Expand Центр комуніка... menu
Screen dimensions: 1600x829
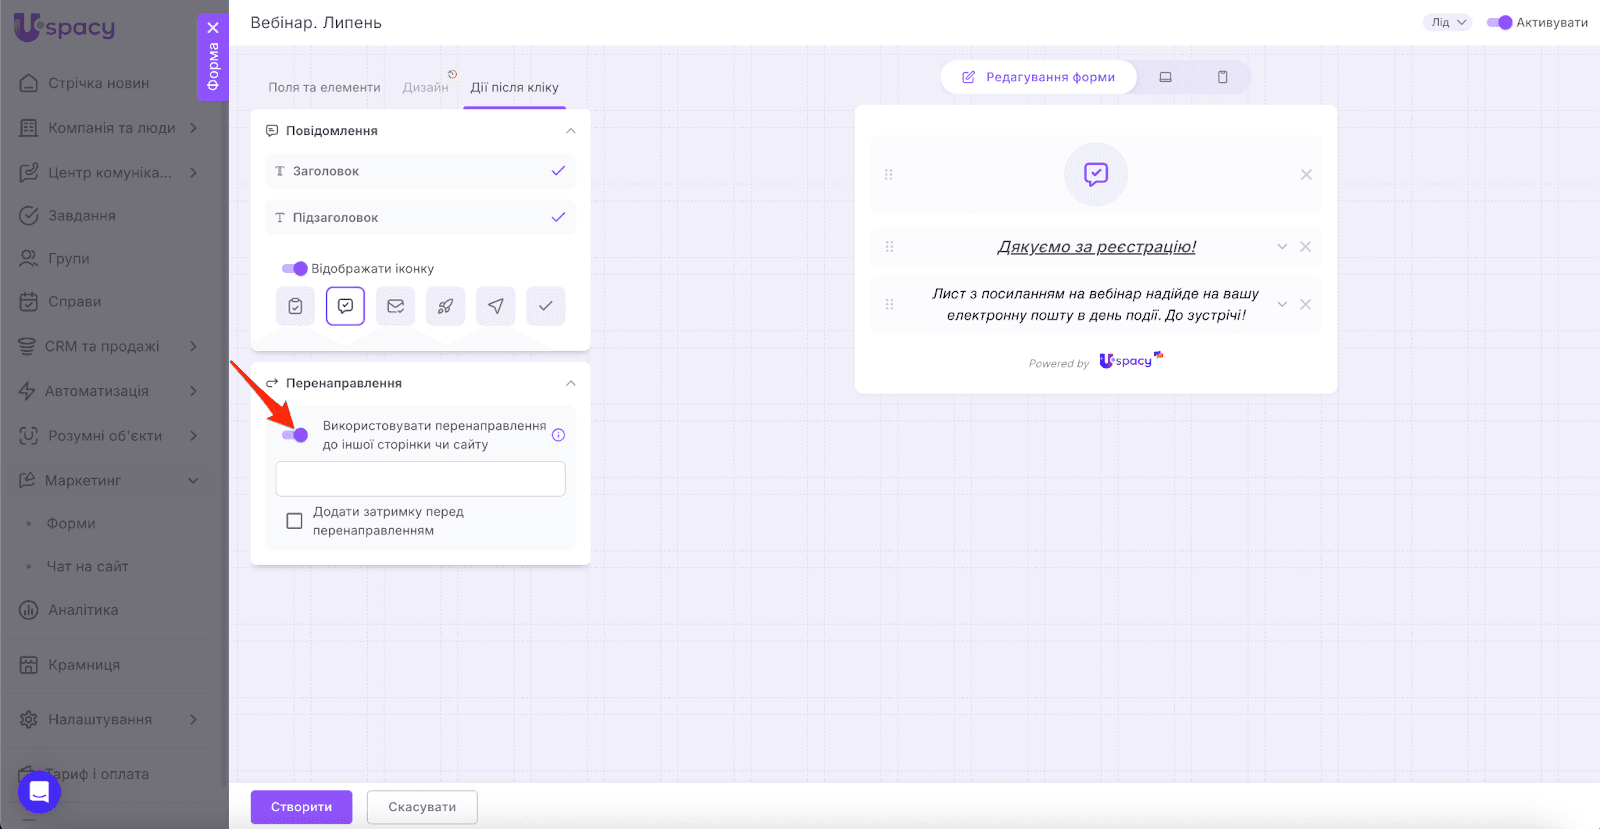[x=193, y=173]
